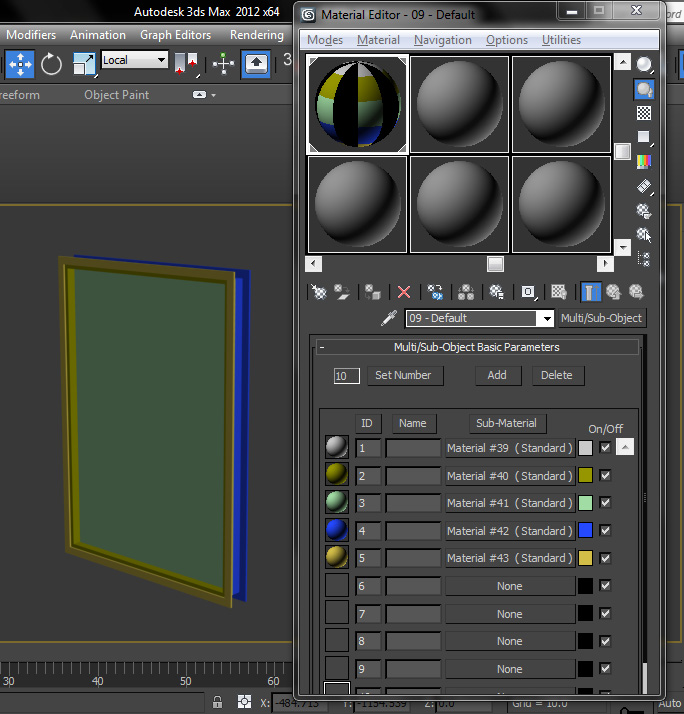Select the Move transform tool
This screenshot has width=684, height=714.
(x=20, y=64)
